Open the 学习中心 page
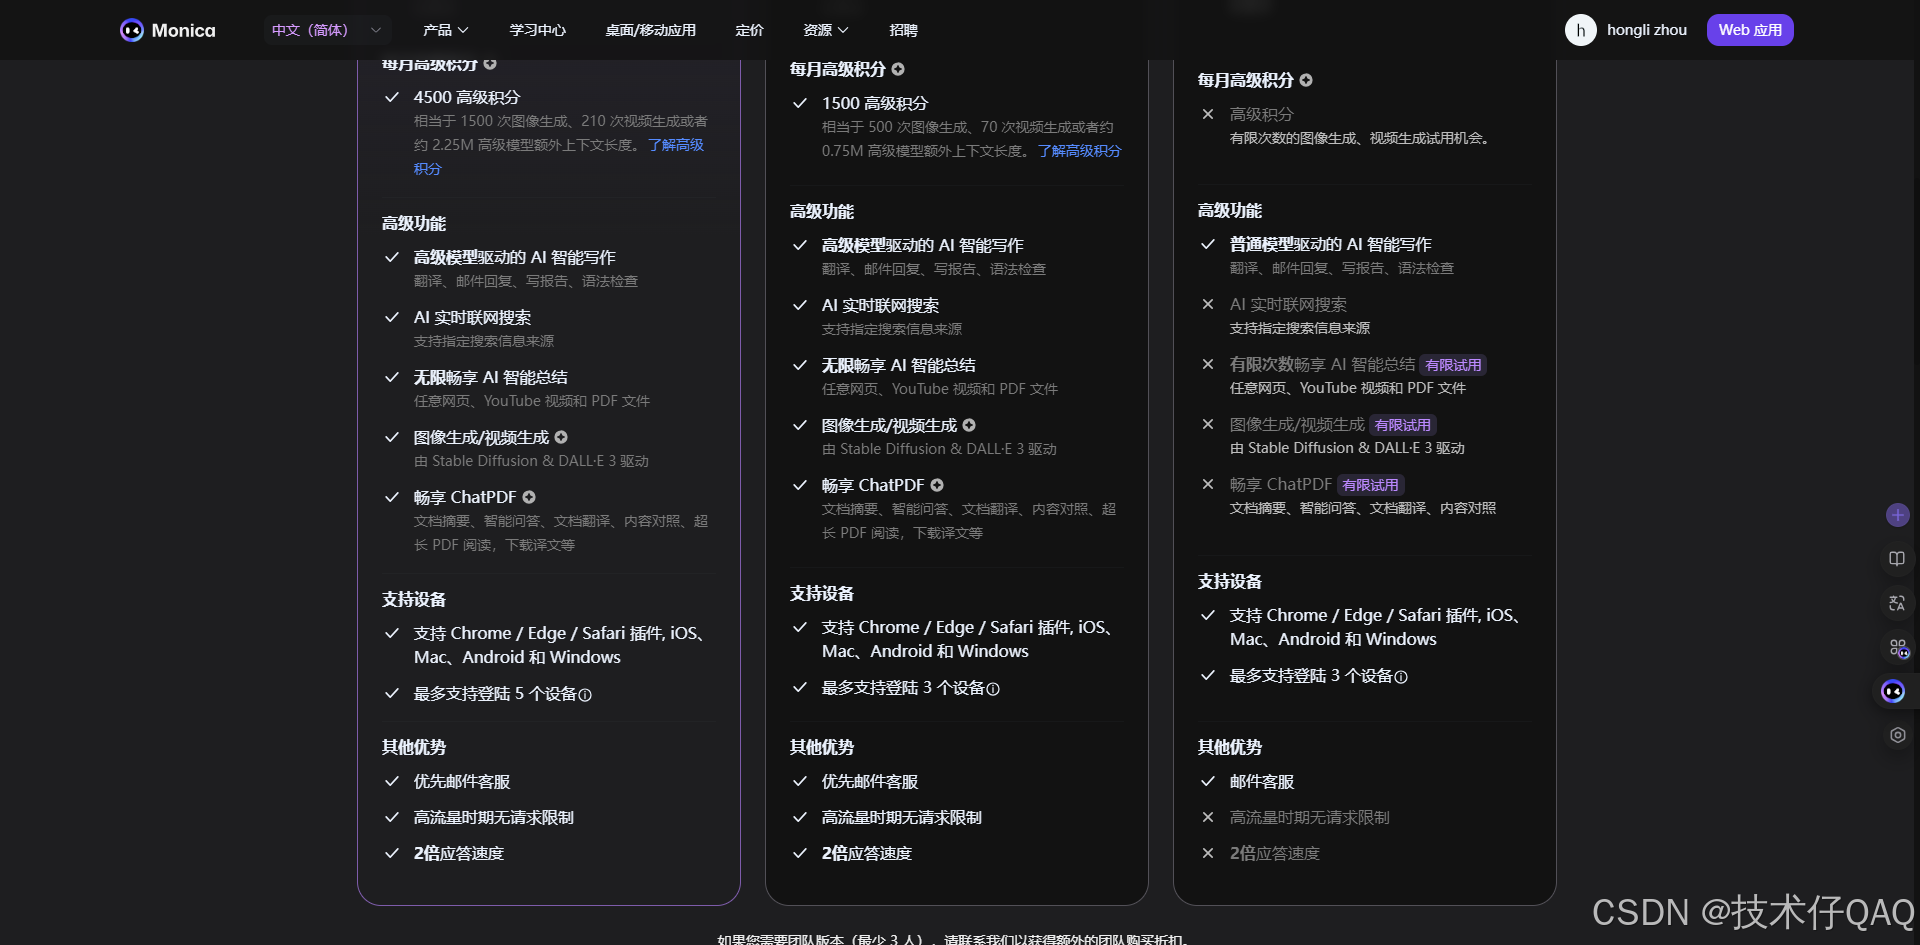The width and height of the screenshot is (1920, 945). click(x=537, y=30)
